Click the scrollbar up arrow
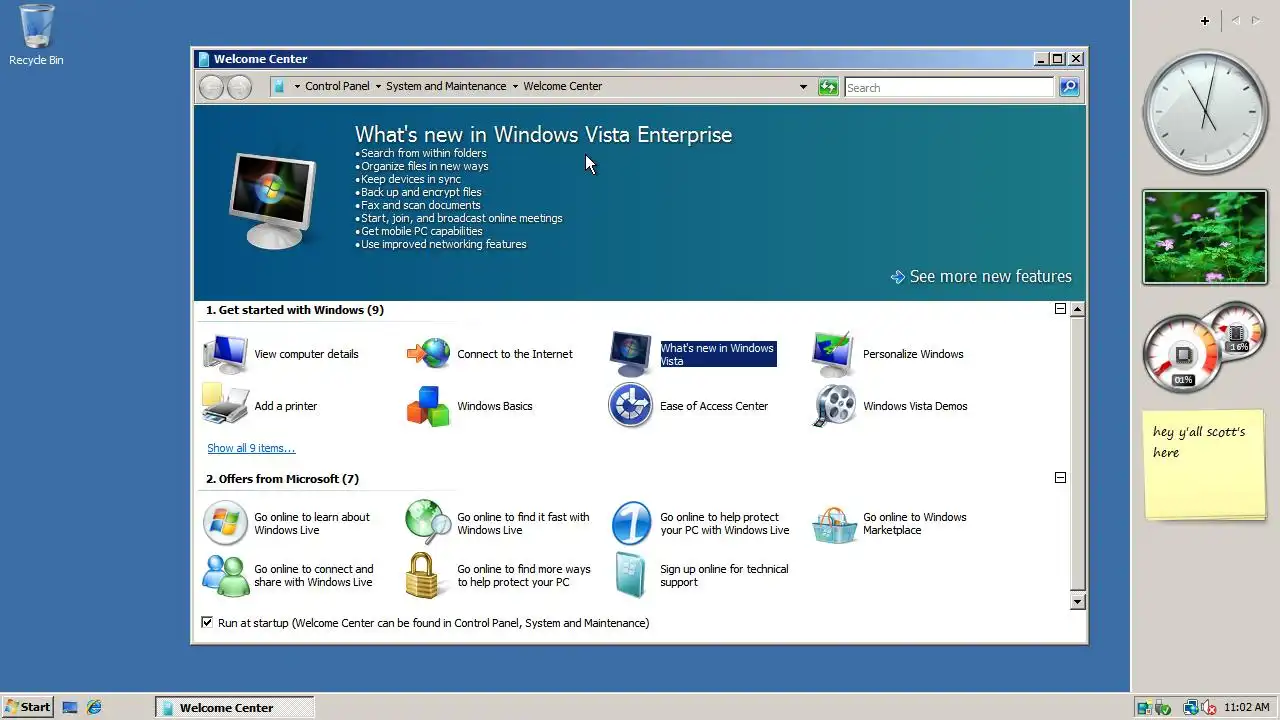The image size is (1280, 720). [x=1077, y=309]
